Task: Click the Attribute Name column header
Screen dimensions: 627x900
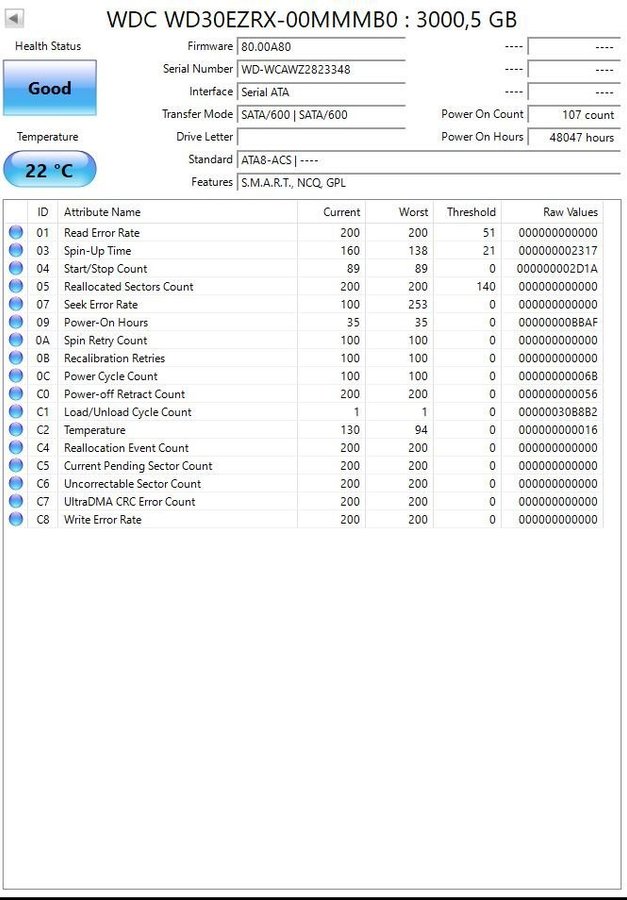Action: click(x=177, y=212)
